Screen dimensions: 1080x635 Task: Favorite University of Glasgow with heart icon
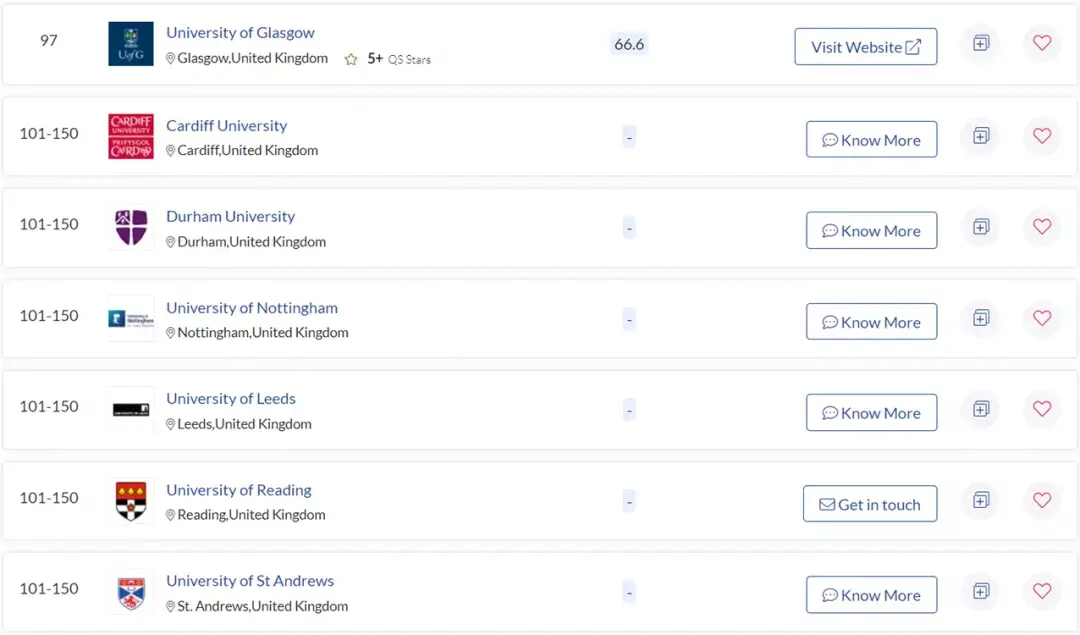(x=1041, y=43)
